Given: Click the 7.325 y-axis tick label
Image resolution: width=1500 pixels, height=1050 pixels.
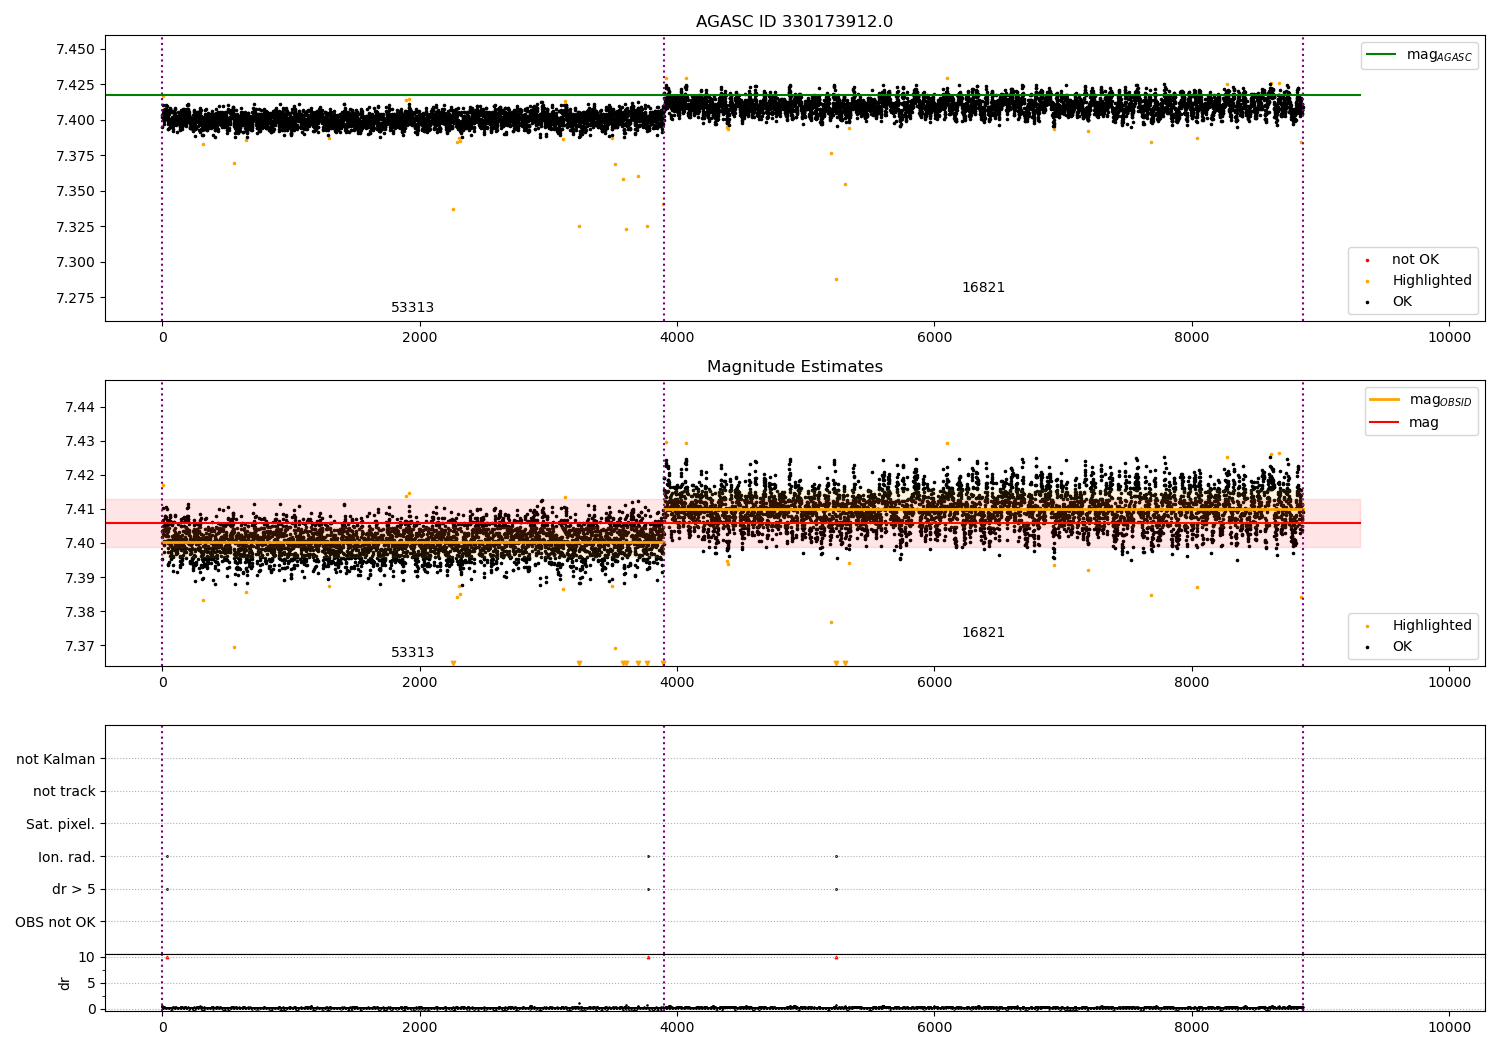Looking at the screenshot, I should [x=76, y=227].
